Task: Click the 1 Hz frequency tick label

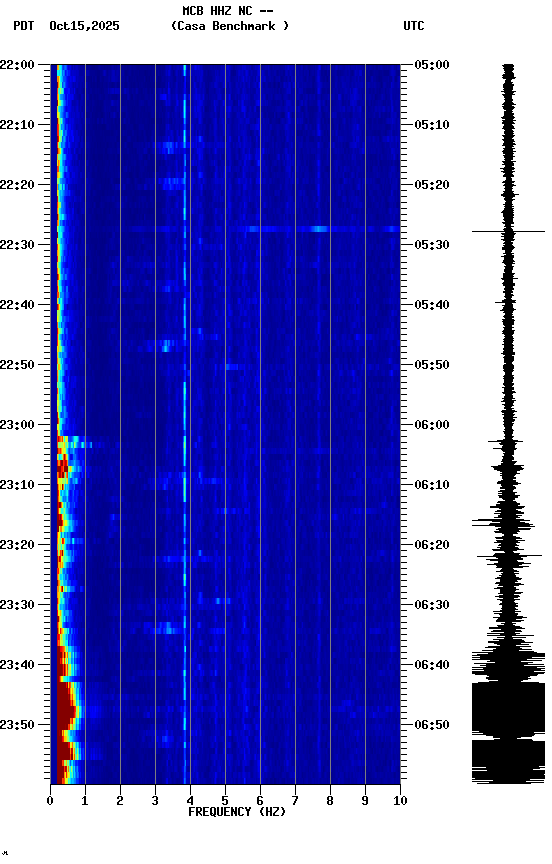Action: pos(85,802)
